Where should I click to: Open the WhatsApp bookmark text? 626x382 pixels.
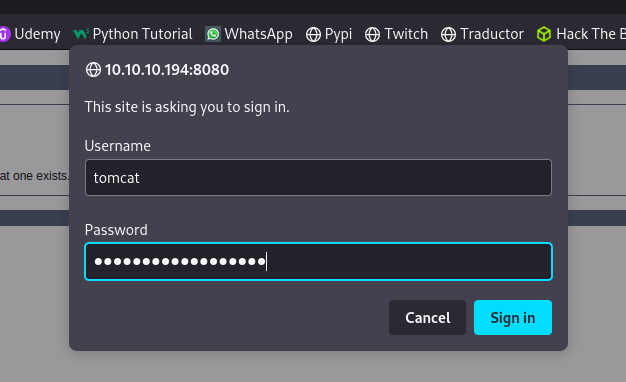pyautogui.click(x=258, y=34)
